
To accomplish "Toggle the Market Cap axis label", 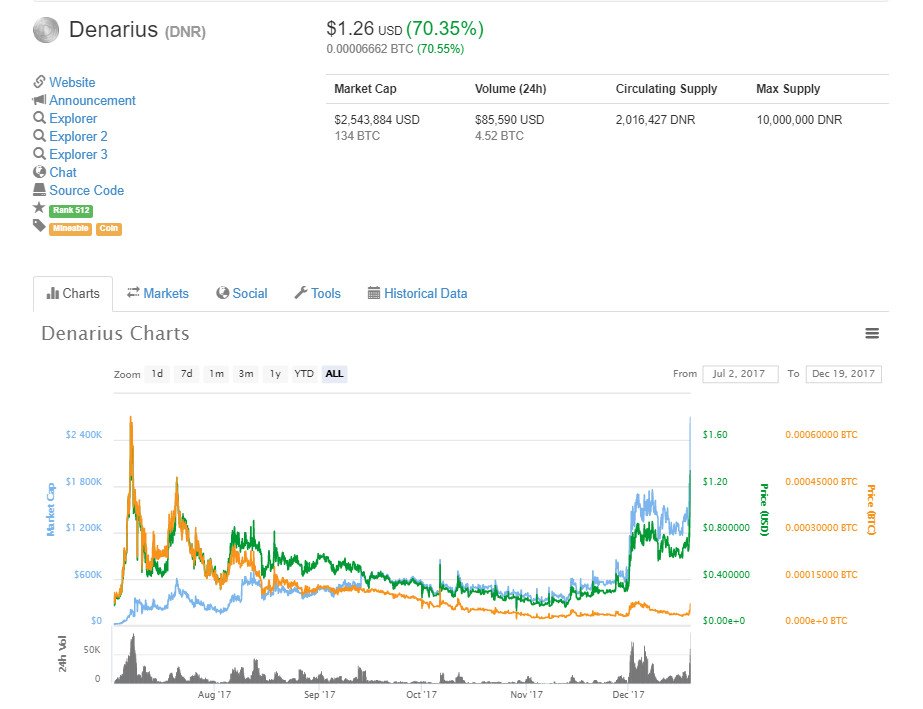I will tap(51, 509).
